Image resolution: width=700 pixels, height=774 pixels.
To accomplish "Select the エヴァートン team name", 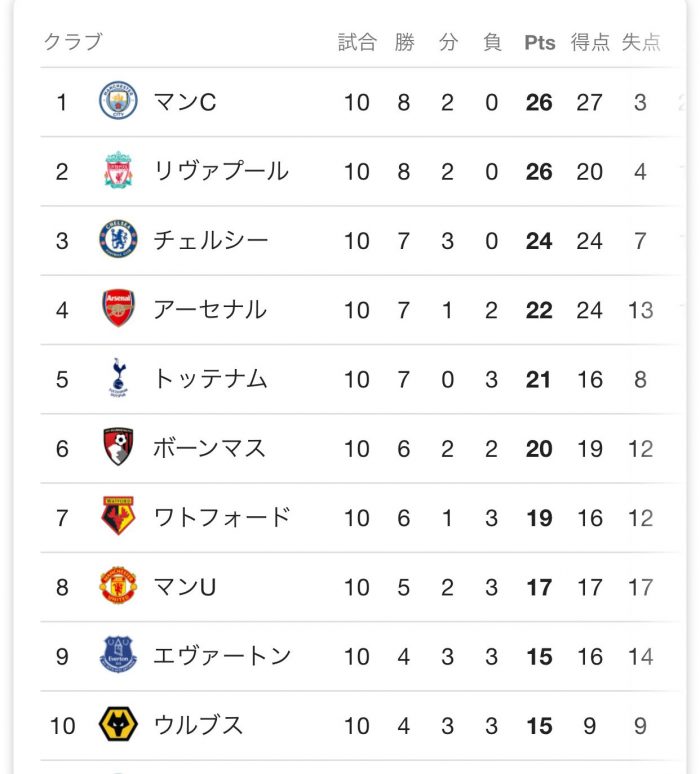I will 222,656.
